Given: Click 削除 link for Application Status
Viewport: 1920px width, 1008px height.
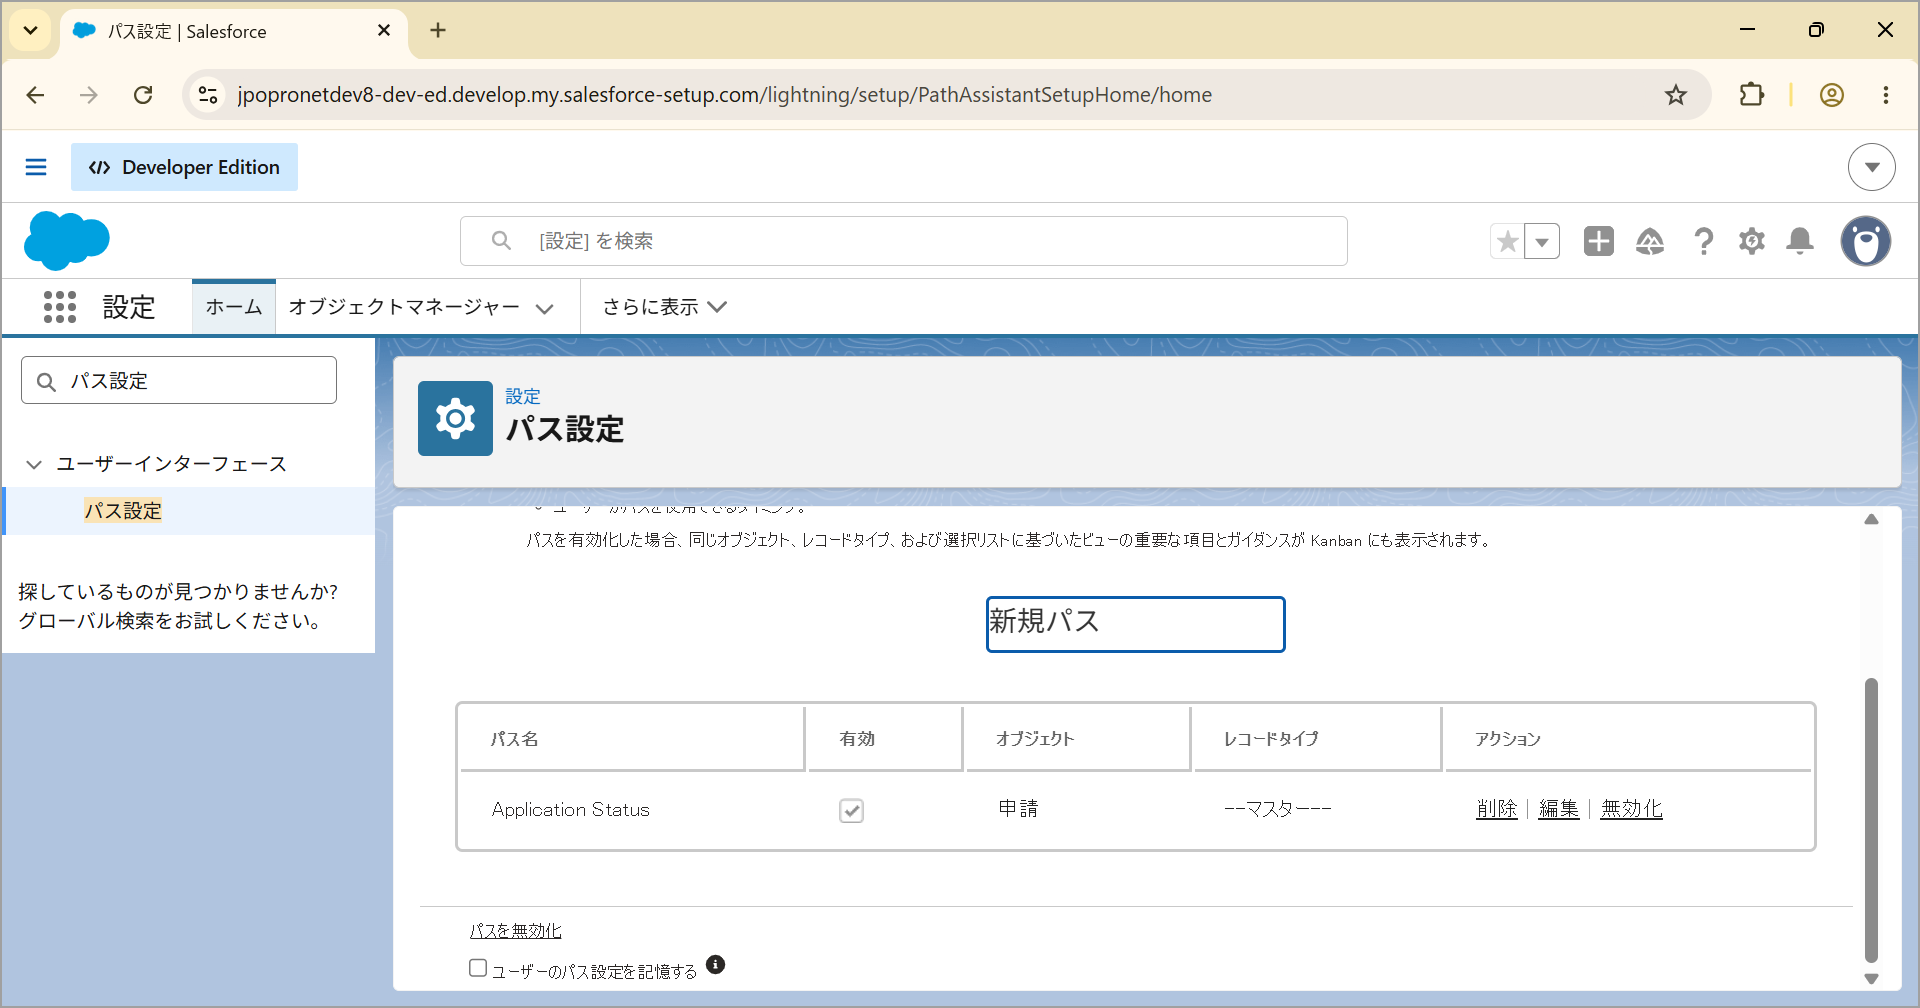Looking at the screenshot, I should [x=1497, y=809].
